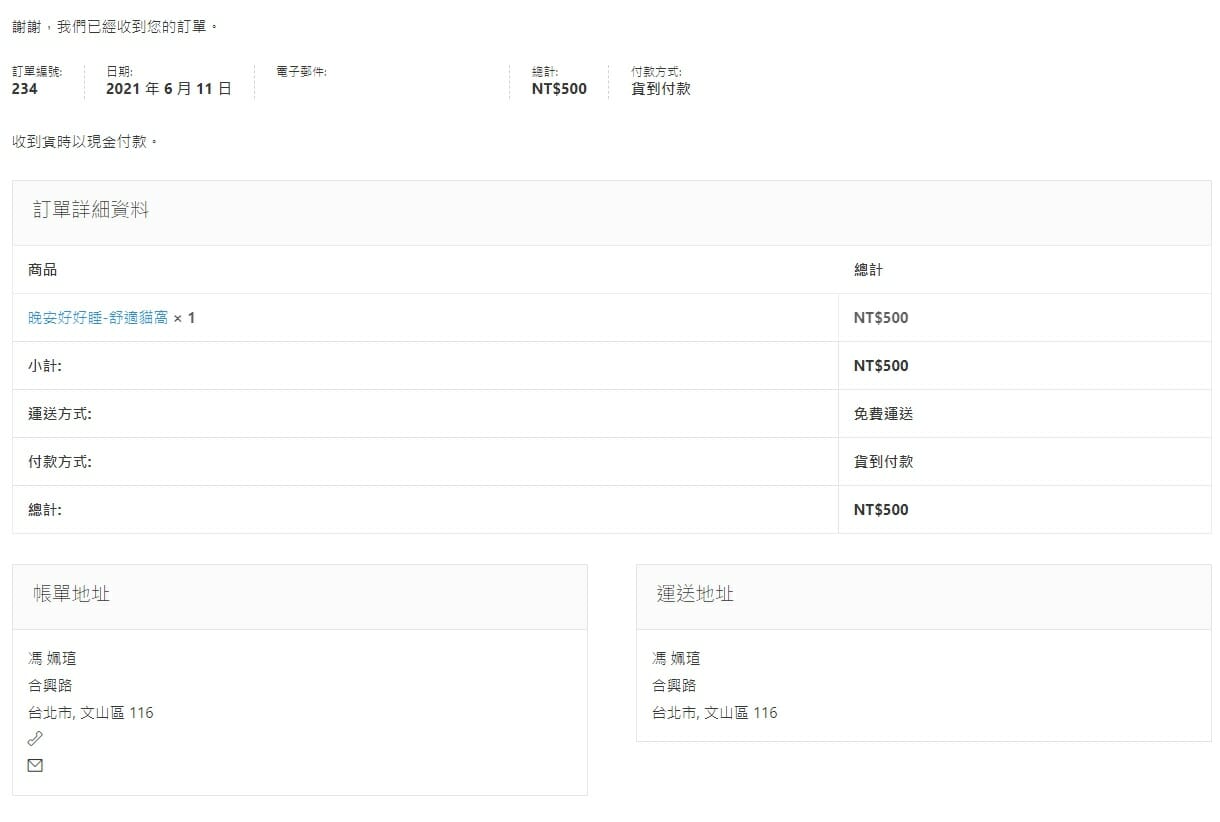Click the 運送地址 section heading
1220x822 pixels.
(695, 594)
